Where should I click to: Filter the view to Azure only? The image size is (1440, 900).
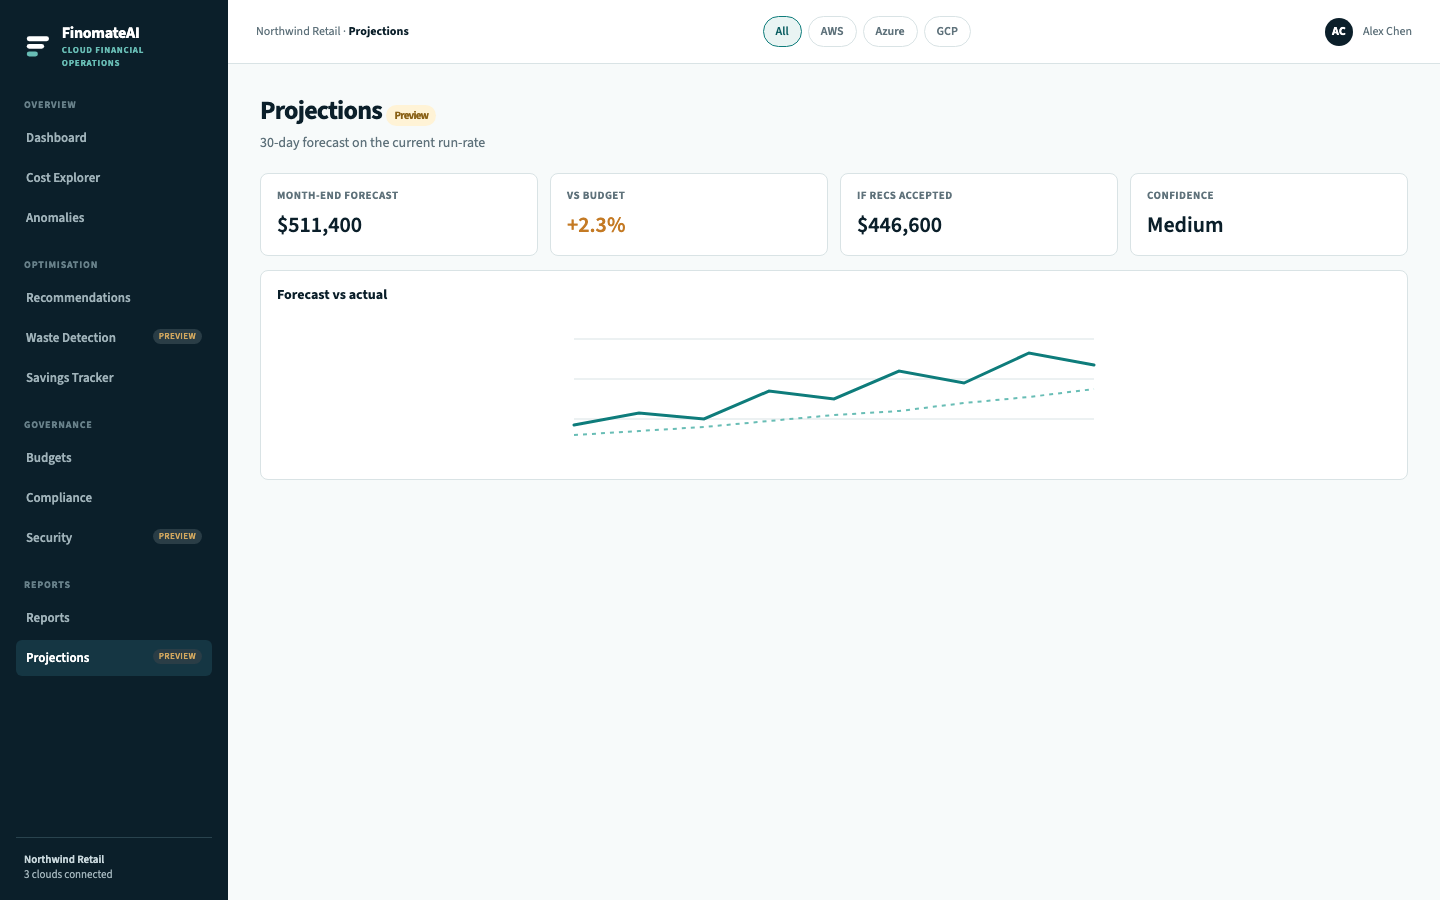coord(890,32)
